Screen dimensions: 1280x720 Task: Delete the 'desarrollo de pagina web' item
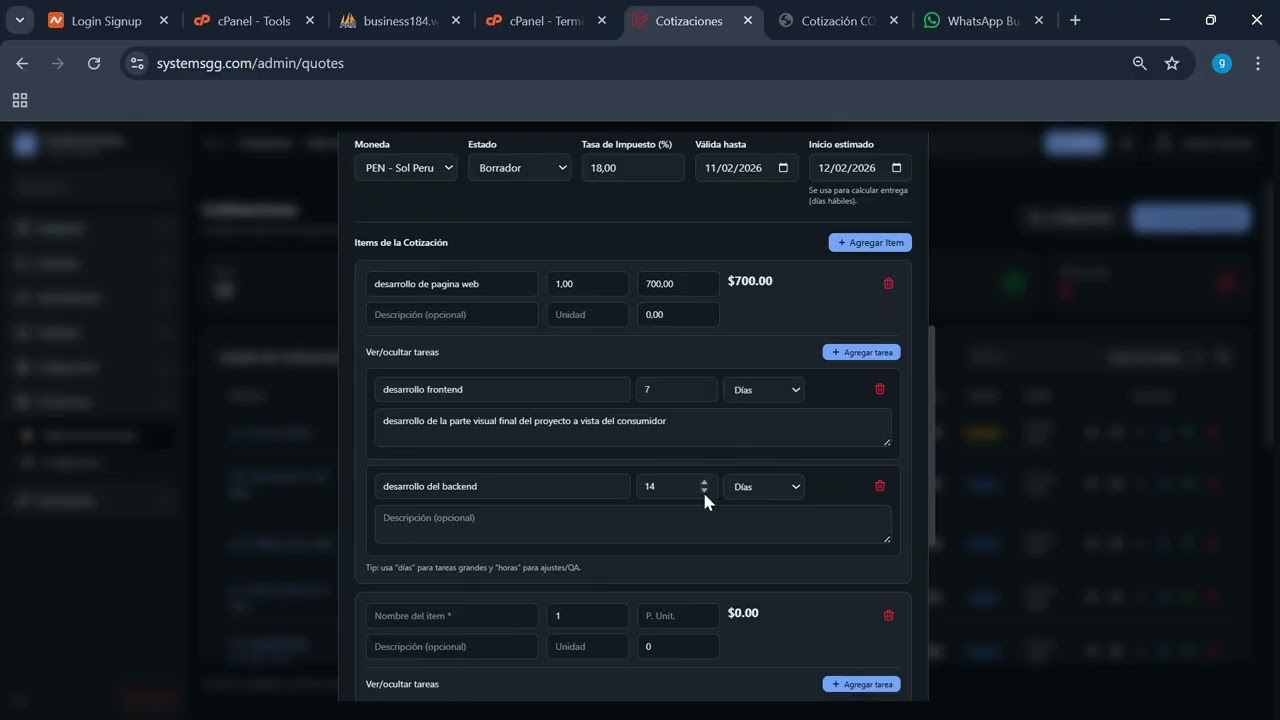point(888,284)
